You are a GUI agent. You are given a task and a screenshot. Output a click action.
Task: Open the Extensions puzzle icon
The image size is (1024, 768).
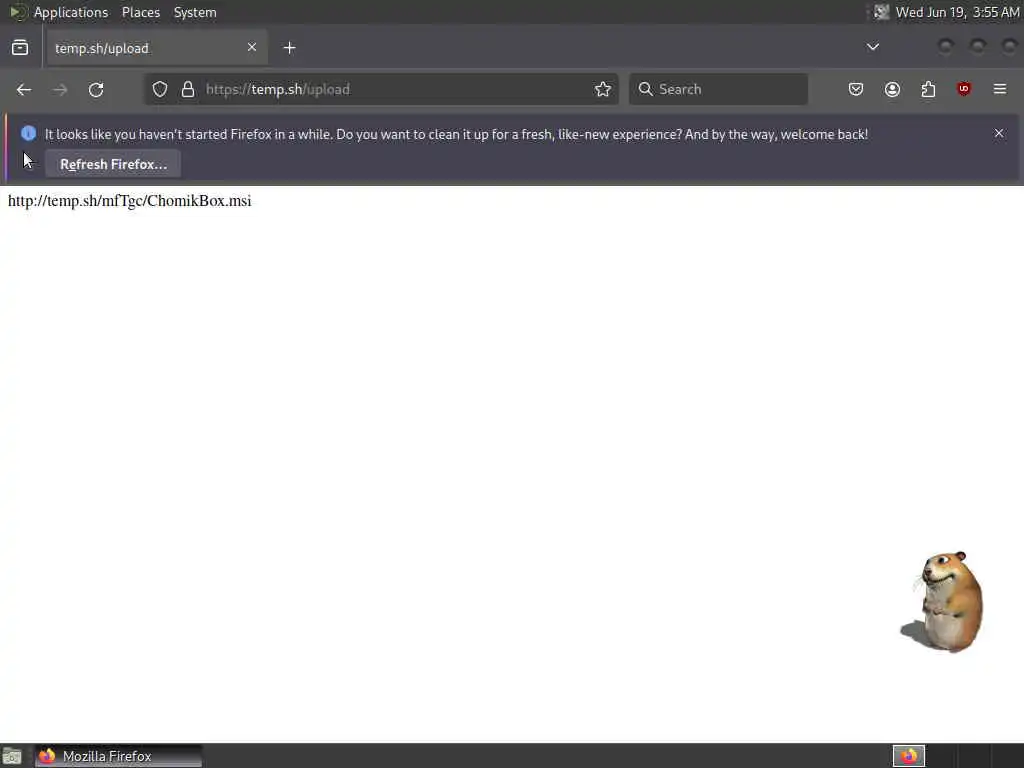928,89
